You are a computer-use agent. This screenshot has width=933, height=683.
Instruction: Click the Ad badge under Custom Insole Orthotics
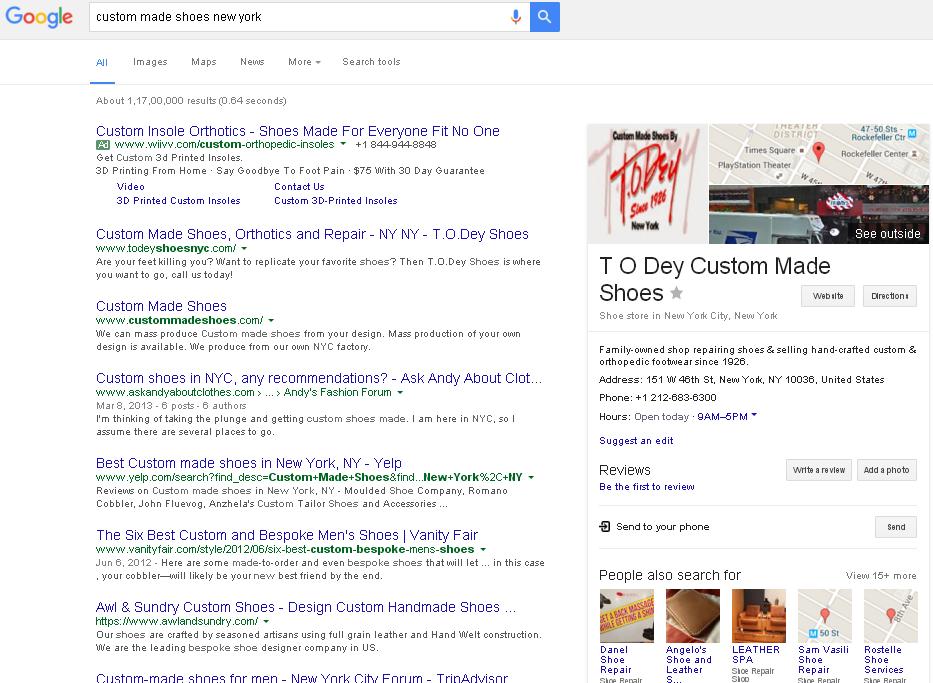[103, 145]
